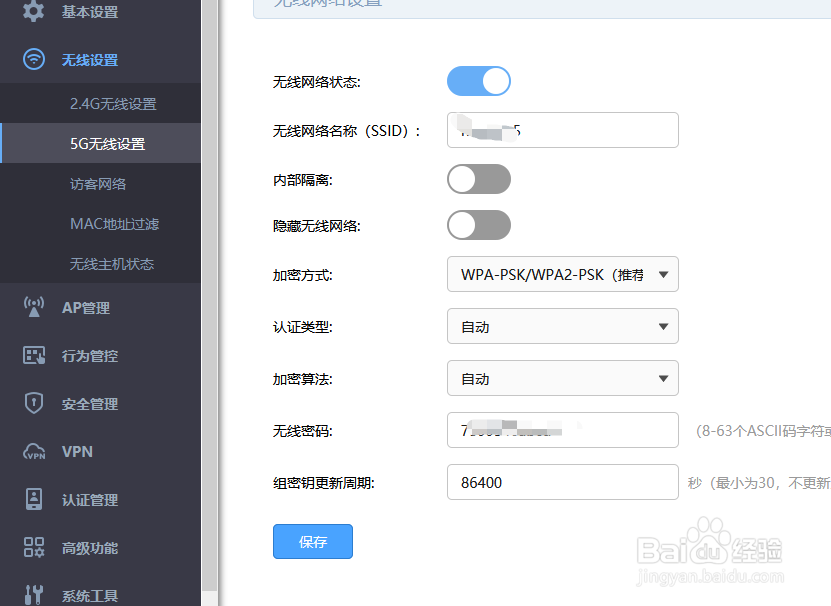Click the SSID name input field
831x606 pixels.
pyautogui.click(x=563, y=130)
